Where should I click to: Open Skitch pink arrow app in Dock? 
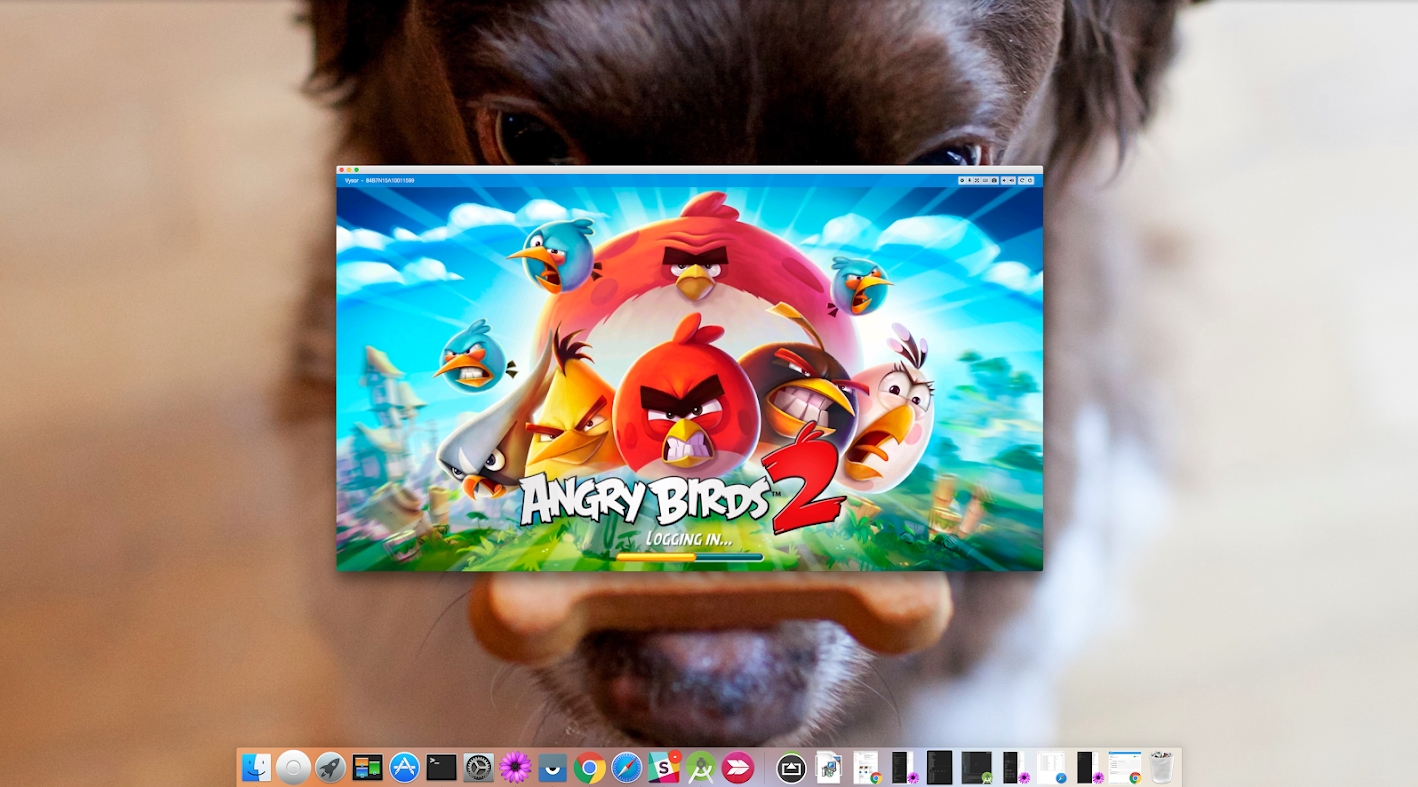[738, 768]
